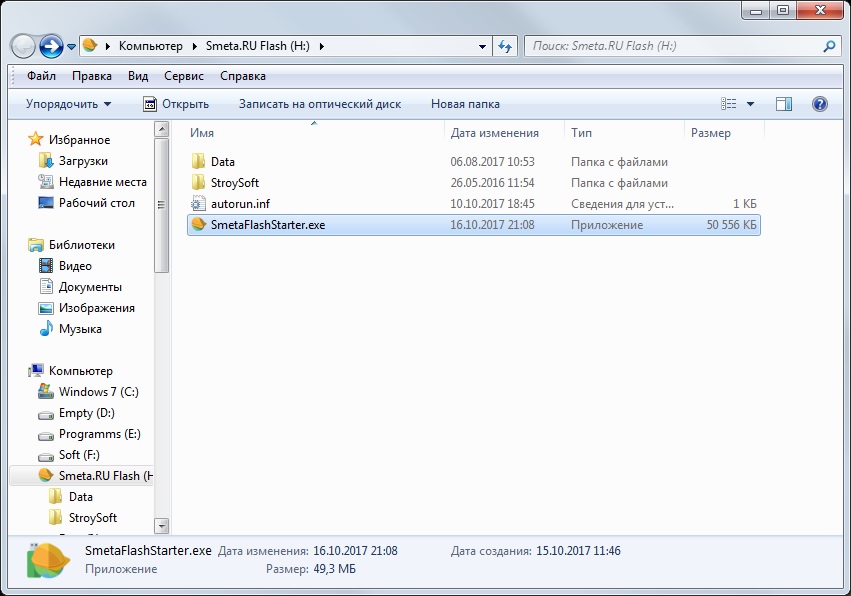Open the view options dropdown arrow
851x596 pixels.
[x=751, y=104]
